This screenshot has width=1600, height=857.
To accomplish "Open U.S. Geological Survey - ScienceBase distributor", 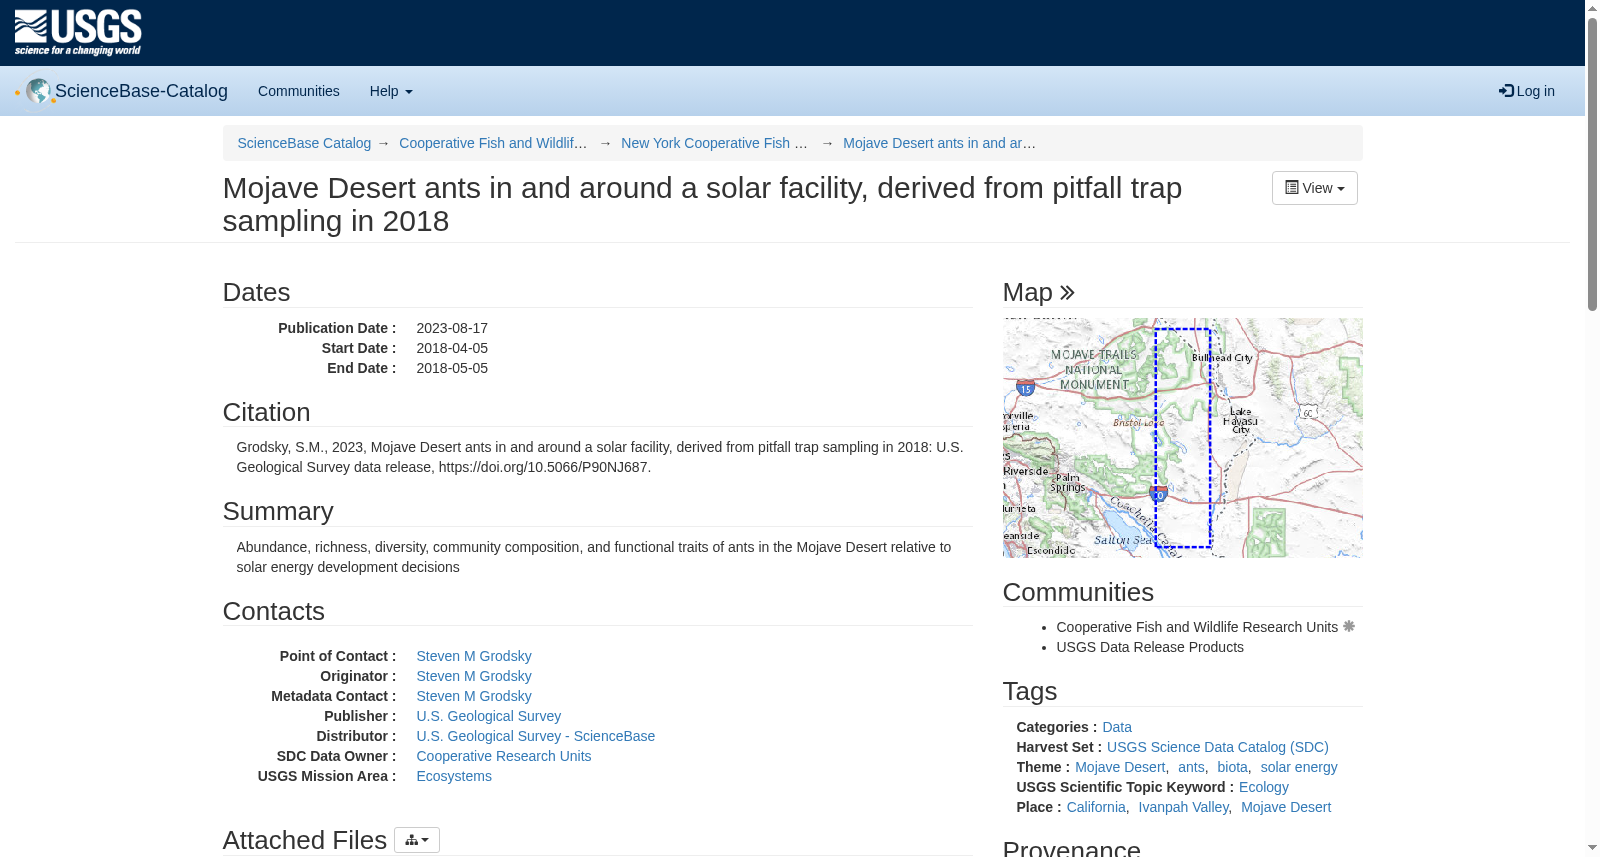I will tap(536, 736).
